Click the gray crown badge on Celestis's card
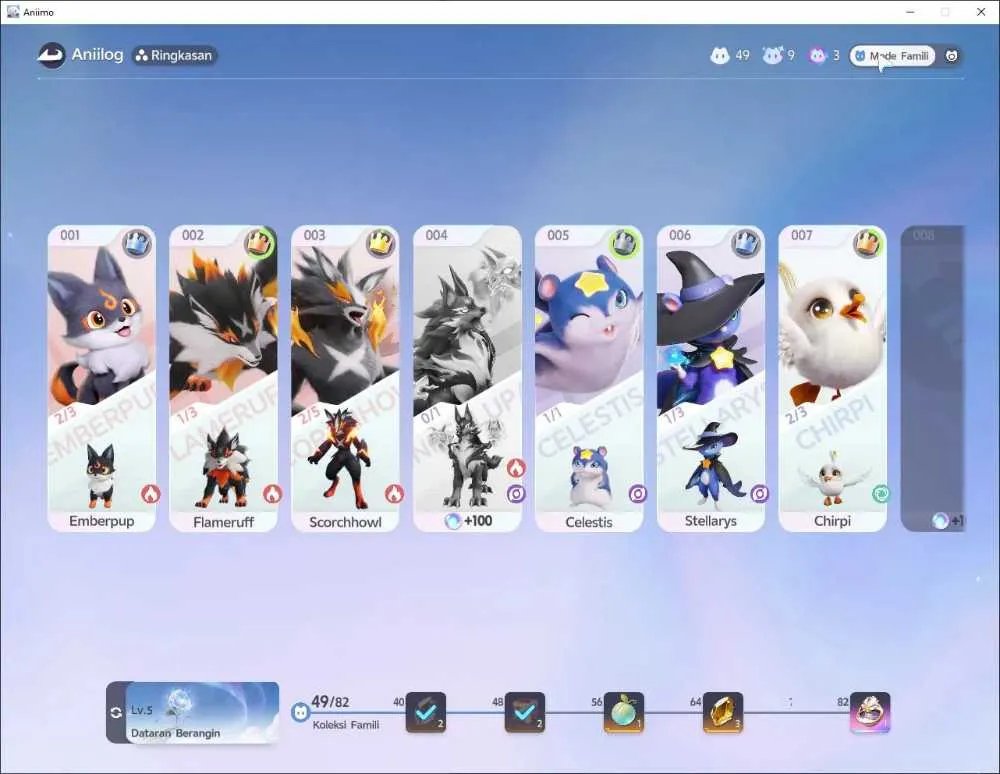The height and width of the screenshot is (774, 1000). point(624,244)
